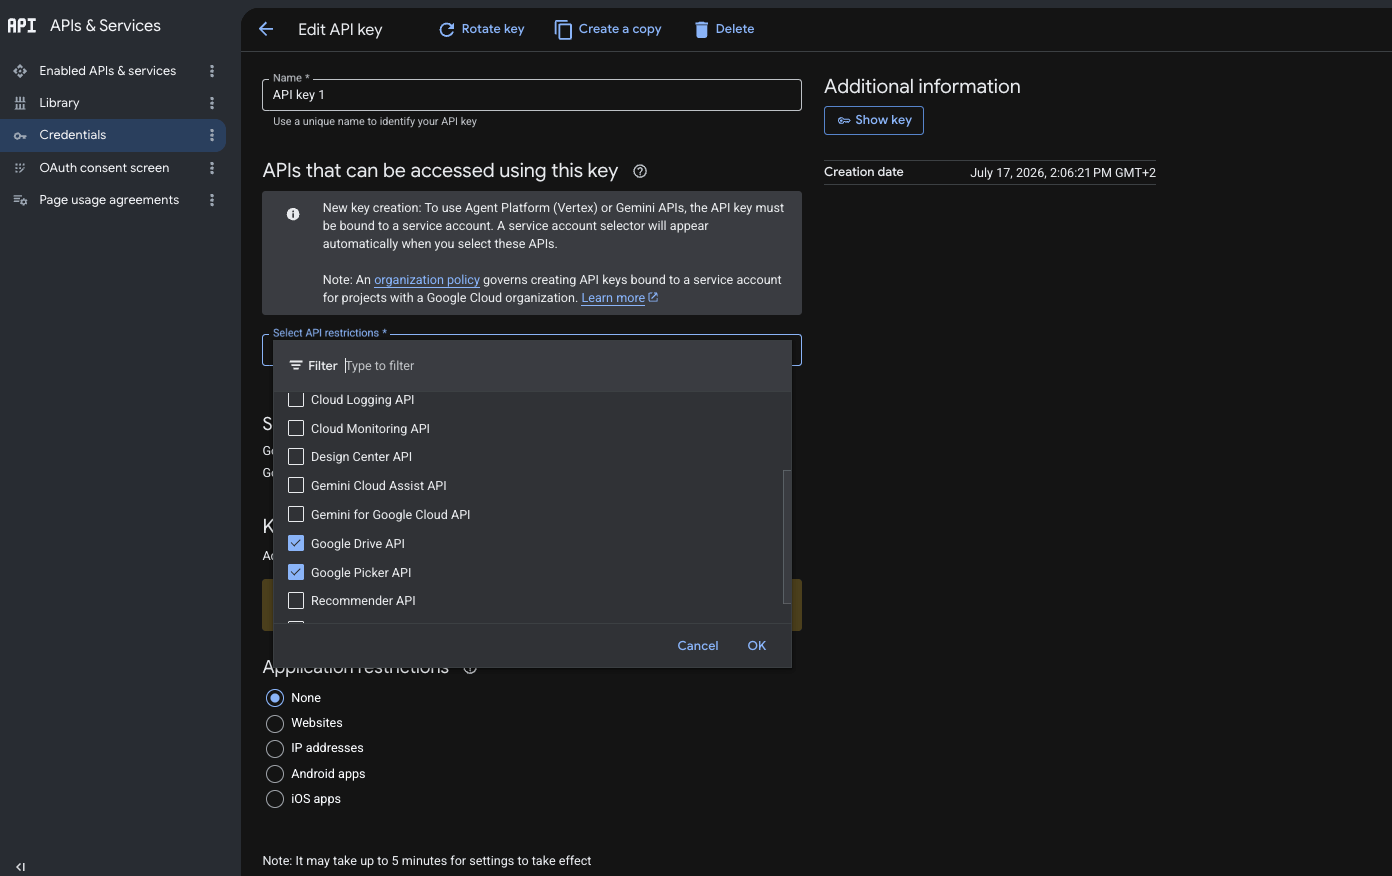Image resolution: width=1392 pixels, height=876 pixels.
Task: Click help icon beside APIs accessed heading
Action: pos(640,171)
